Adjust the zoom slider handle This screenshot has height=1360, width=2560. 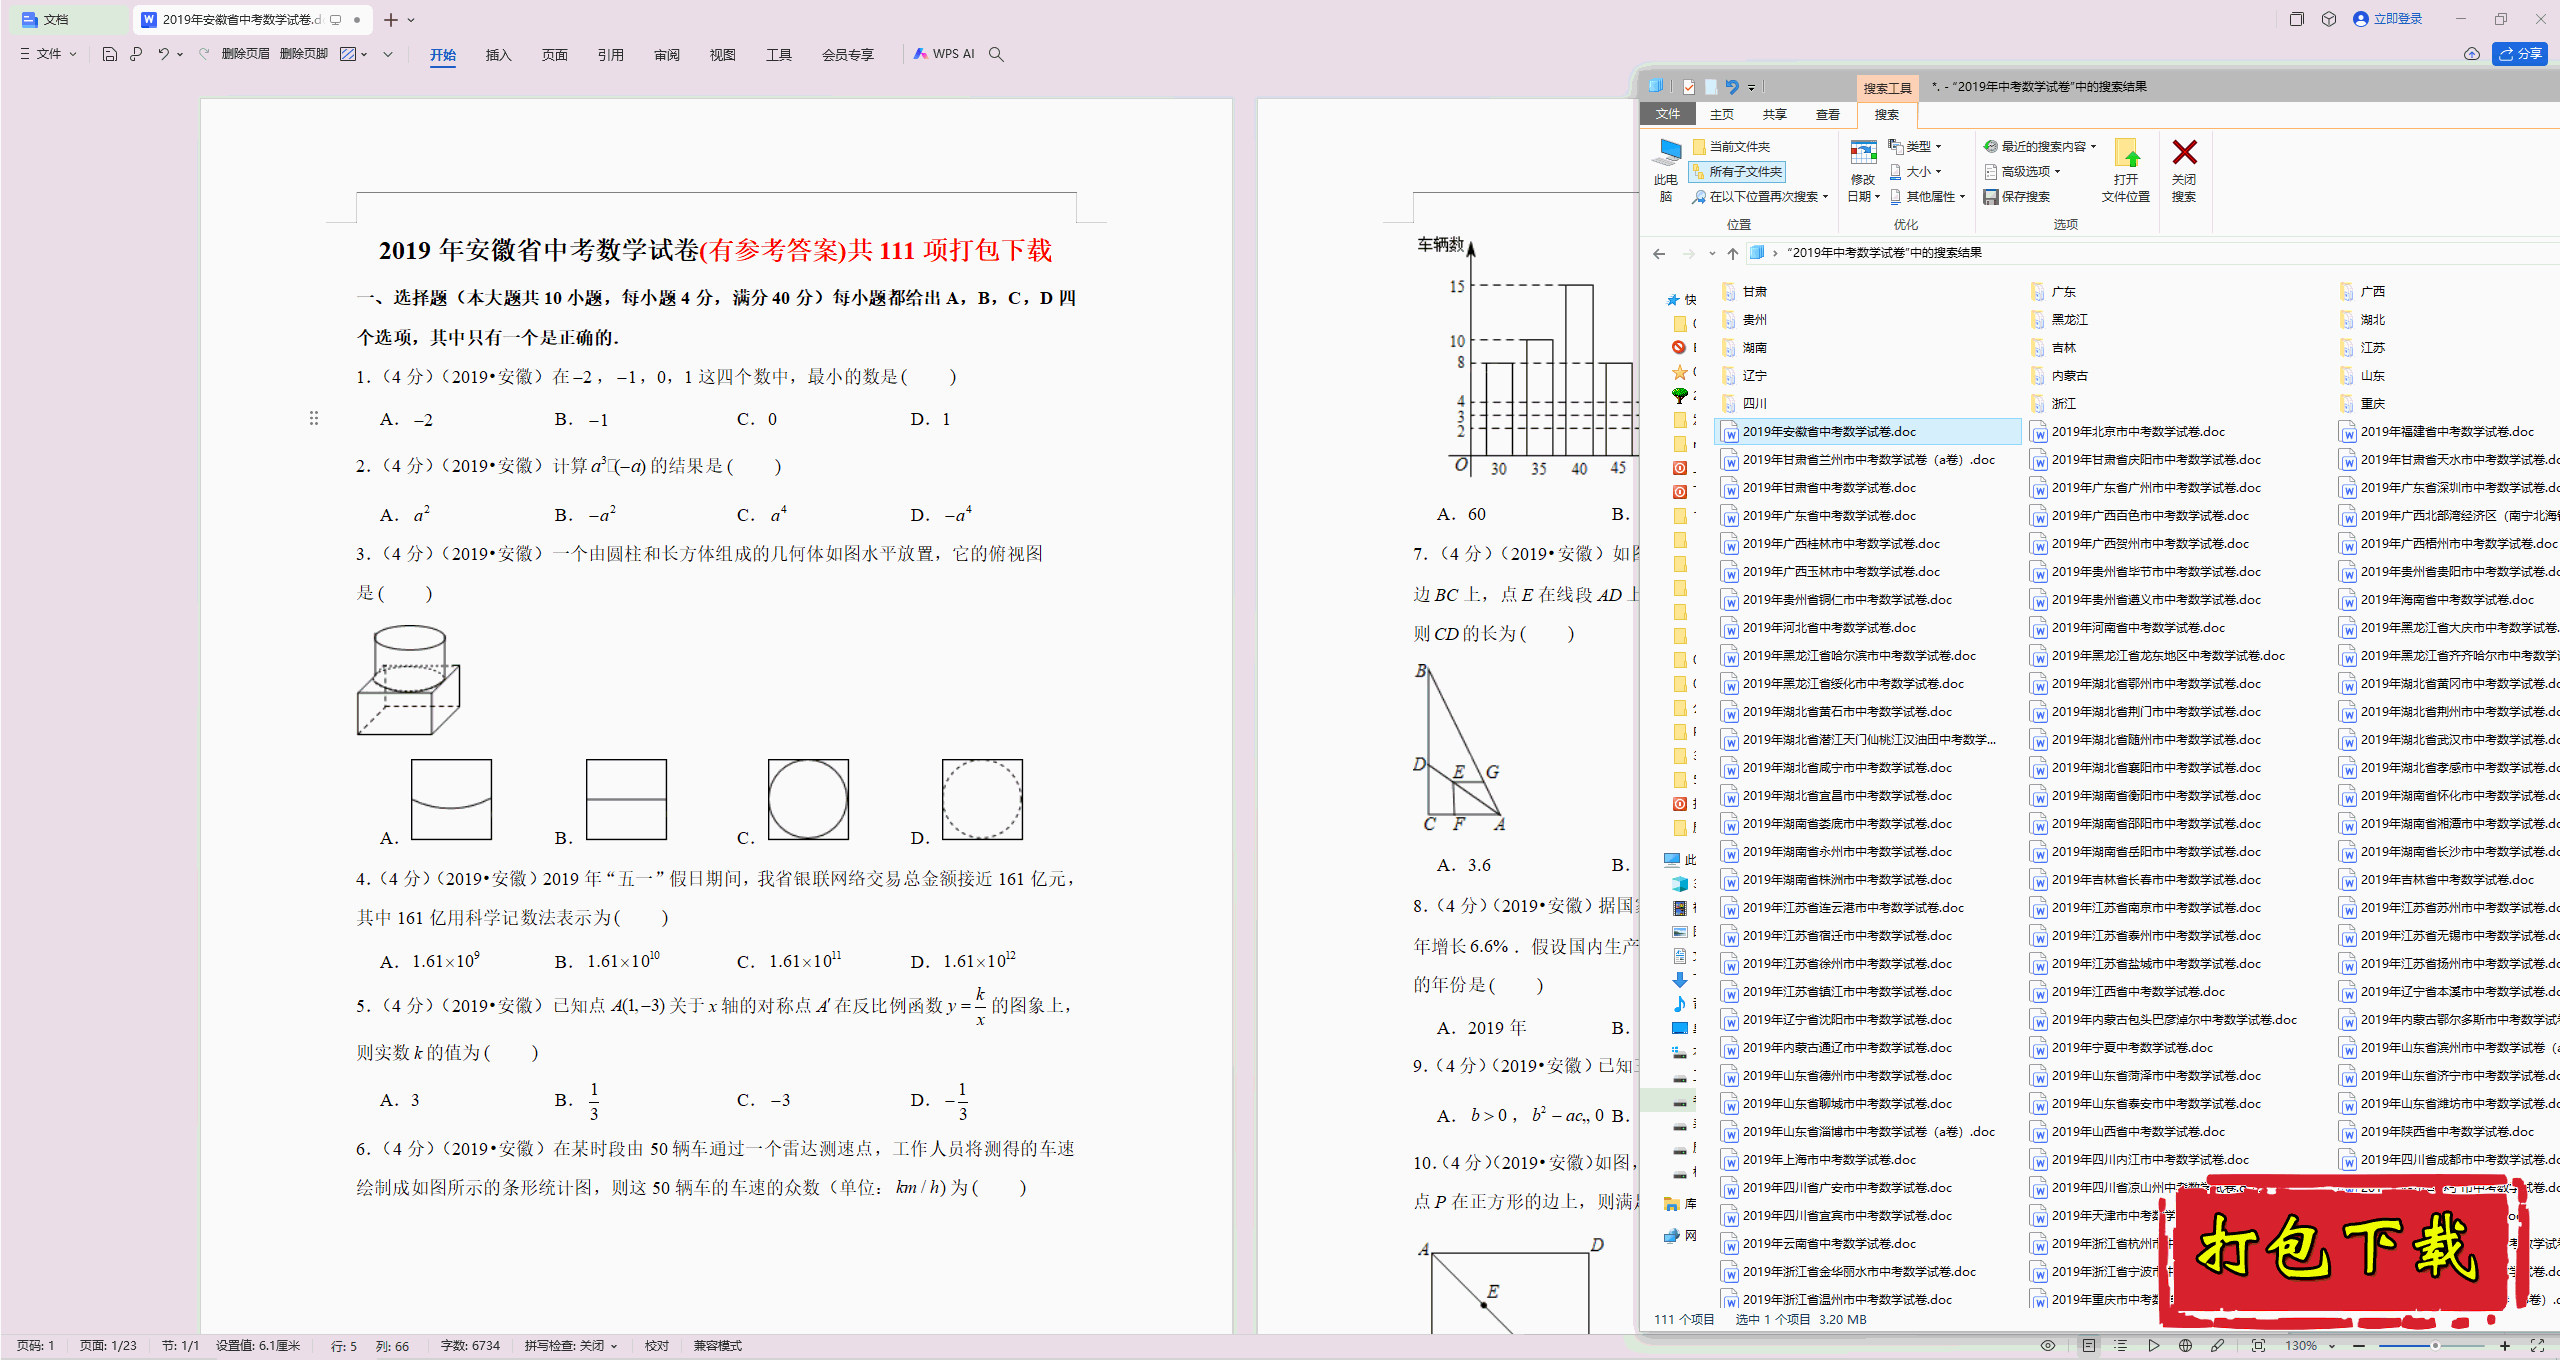[x=2435, y=1345]
